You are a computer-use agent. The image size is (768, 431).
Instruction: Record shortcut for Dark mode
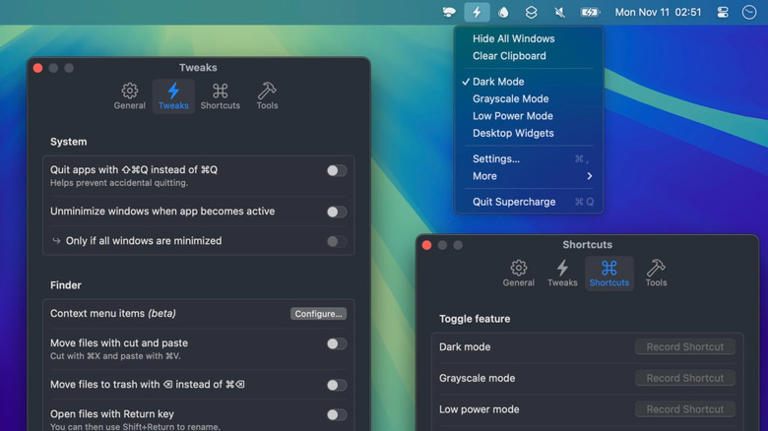click(685, 347)
